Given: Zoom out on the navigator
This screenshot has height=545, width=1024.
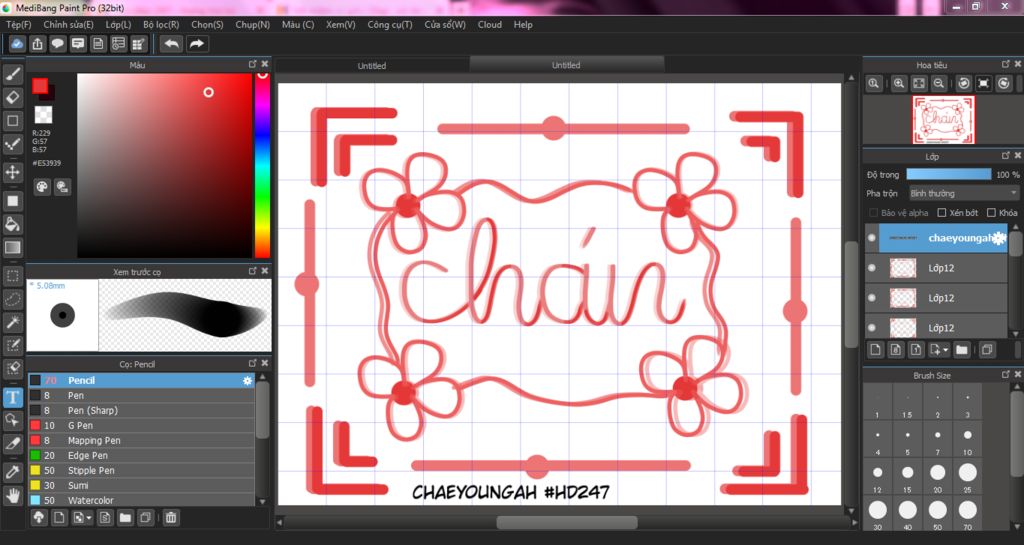Looking at the screenshot, I should (x=938, y=84).
